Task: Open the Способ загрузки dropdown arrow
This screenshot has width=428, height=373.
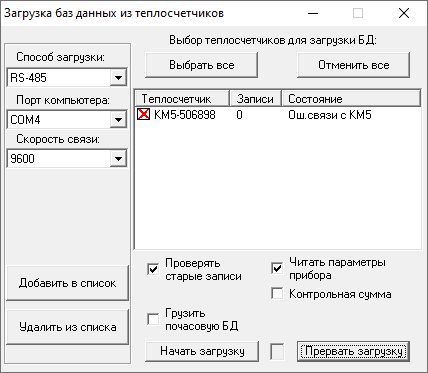Action: coord(118,78)
